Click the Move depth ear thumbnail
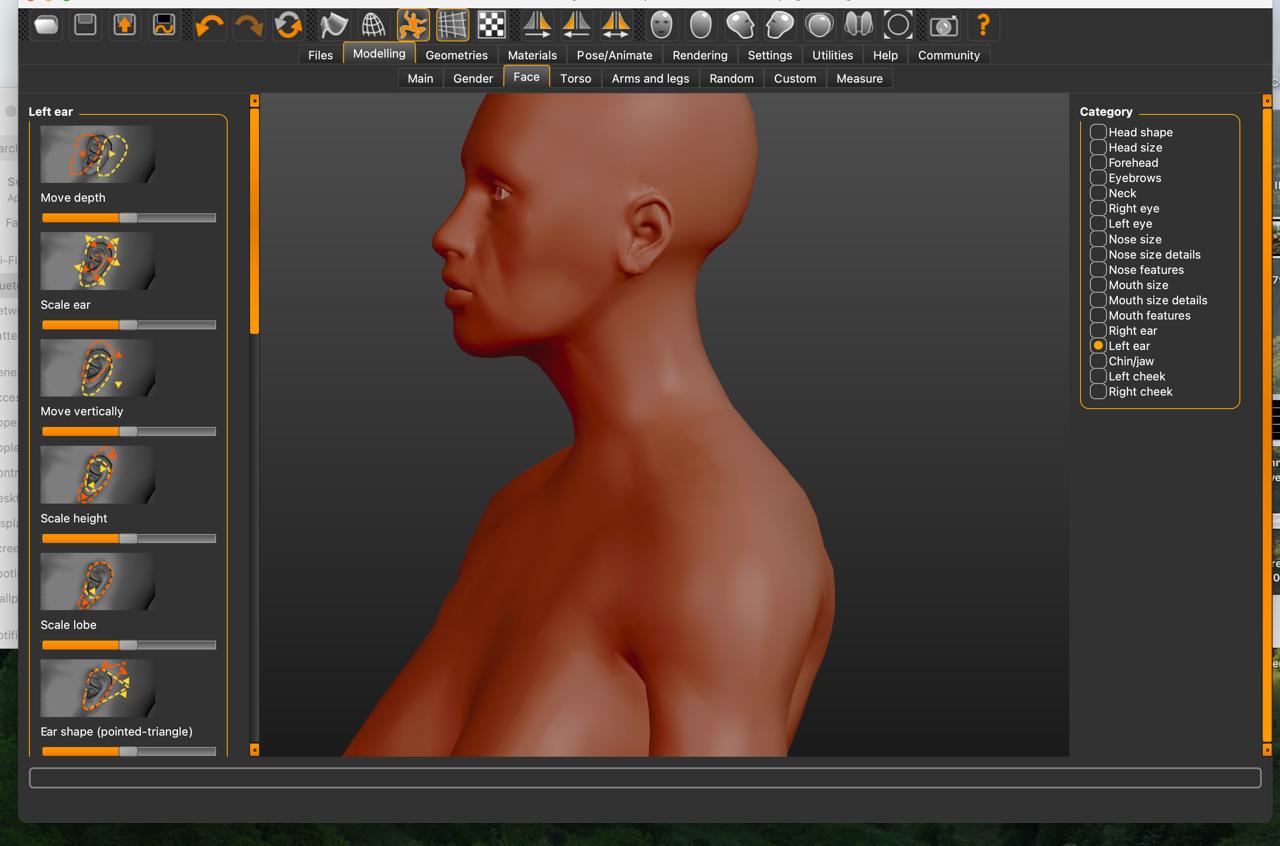The height and width of the screenshot is (846, 1280). [x=97, y=154]
